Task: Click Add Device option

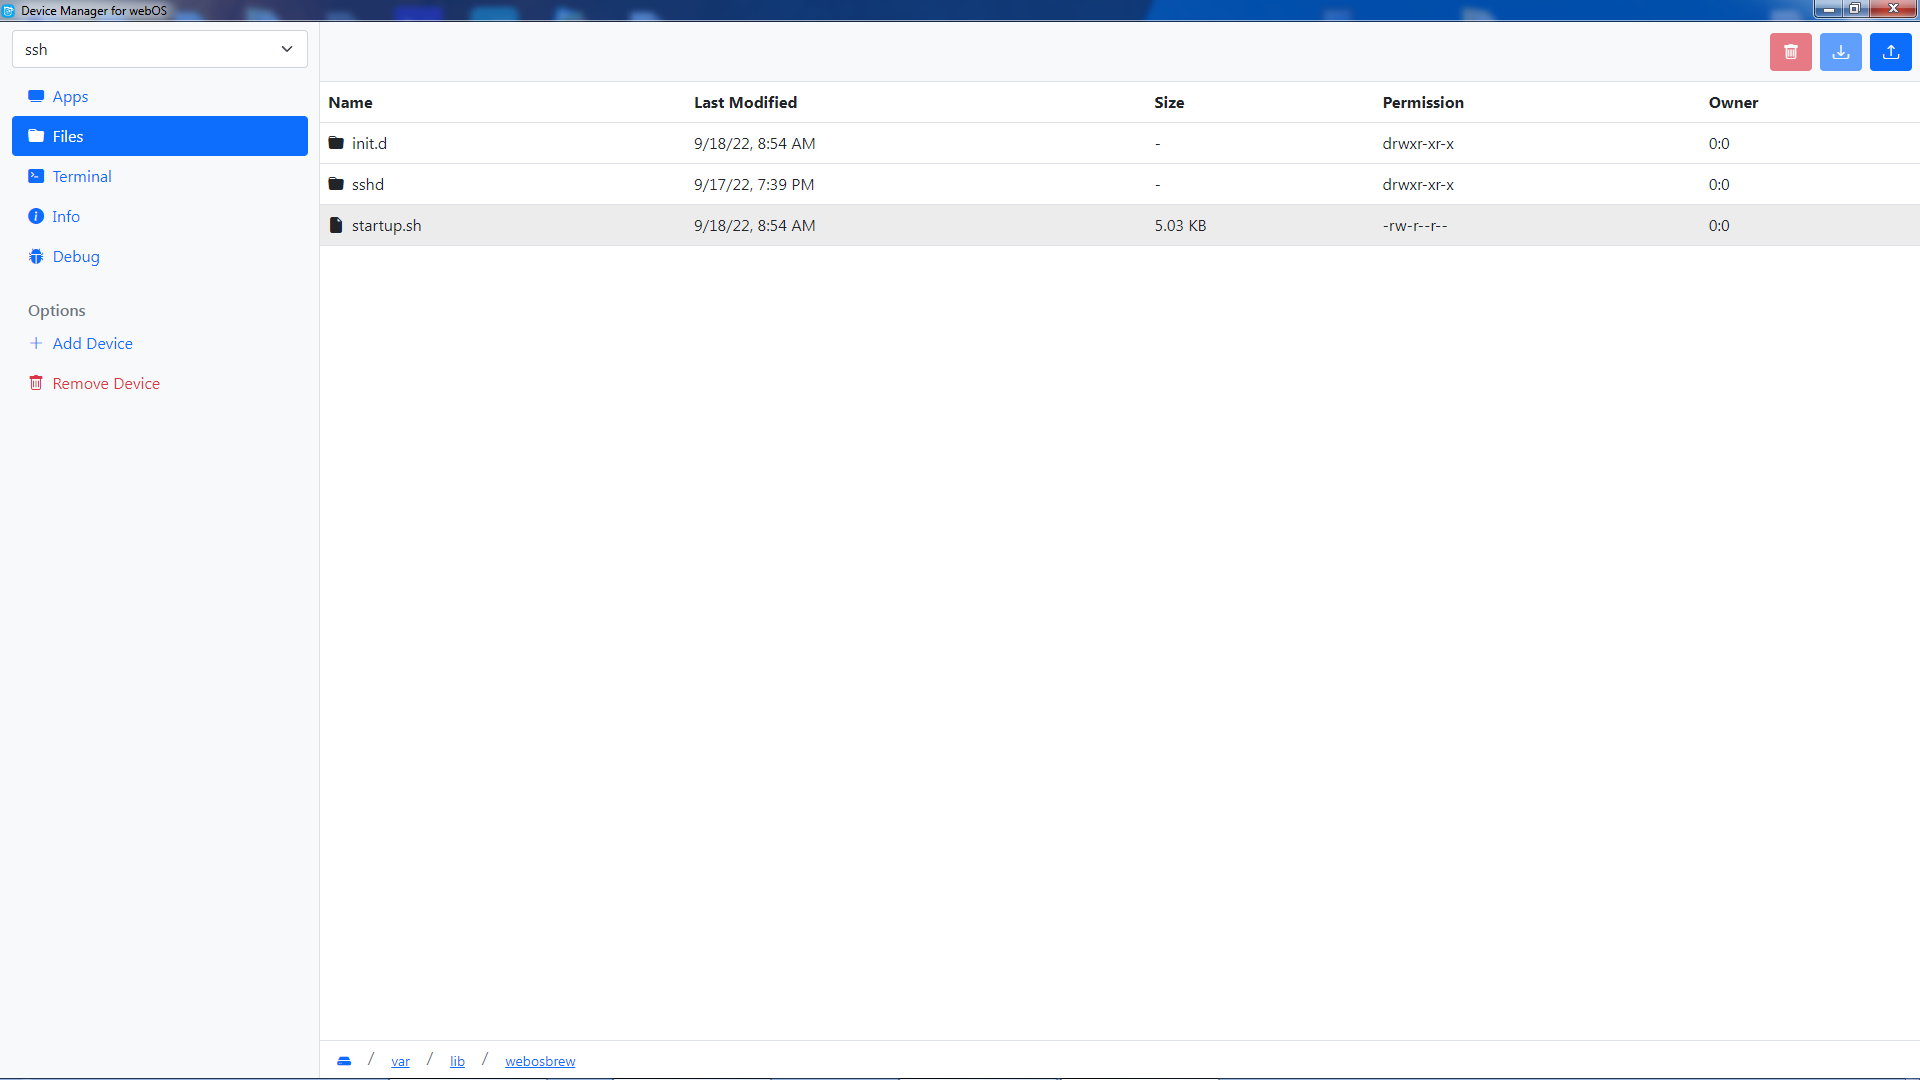Action: 92,343
